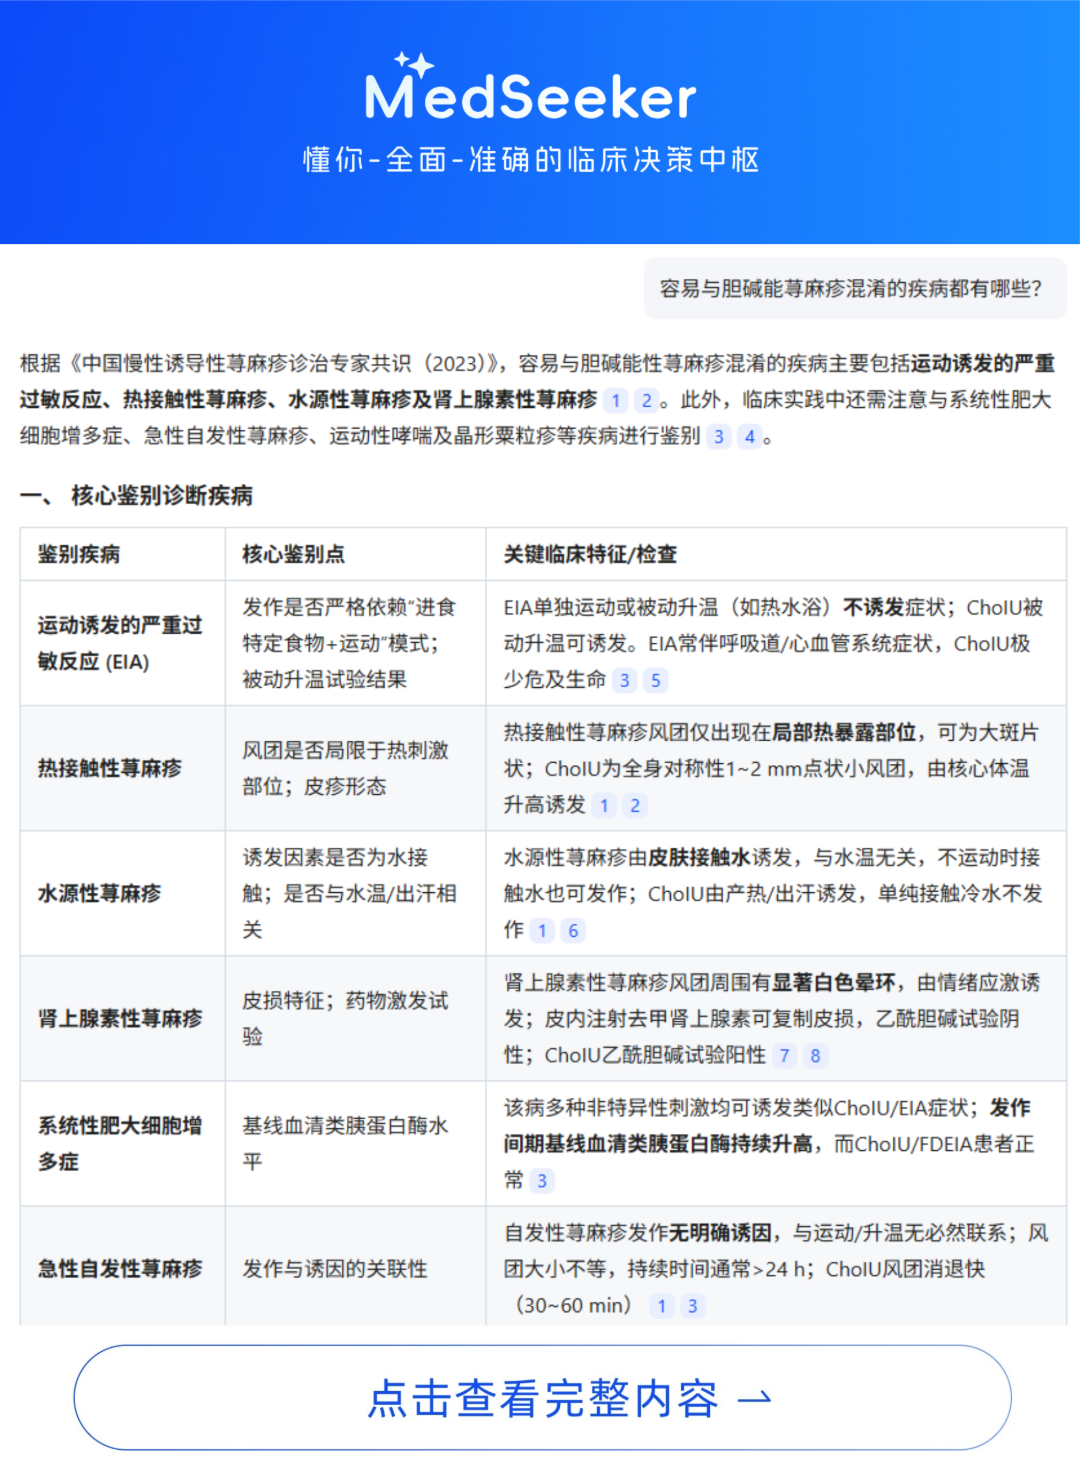Open citation badge 6 in 水源性荨麻疹 row
1080x1459 pixels.
(x=573, y=931)
